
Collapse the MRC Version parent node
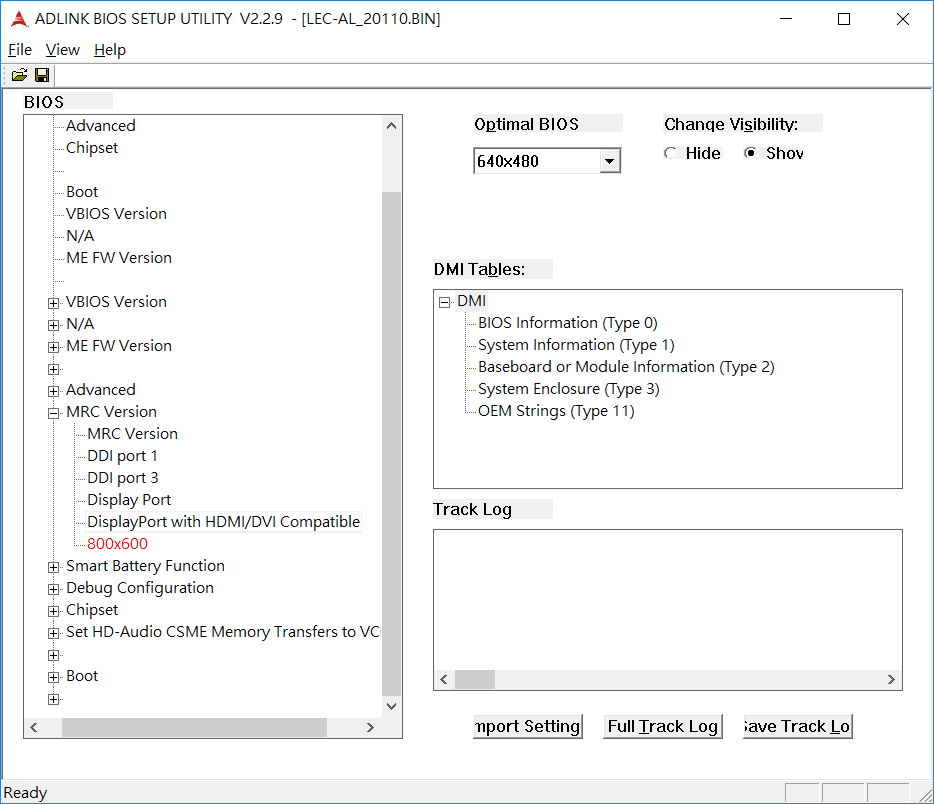(54, 413)
